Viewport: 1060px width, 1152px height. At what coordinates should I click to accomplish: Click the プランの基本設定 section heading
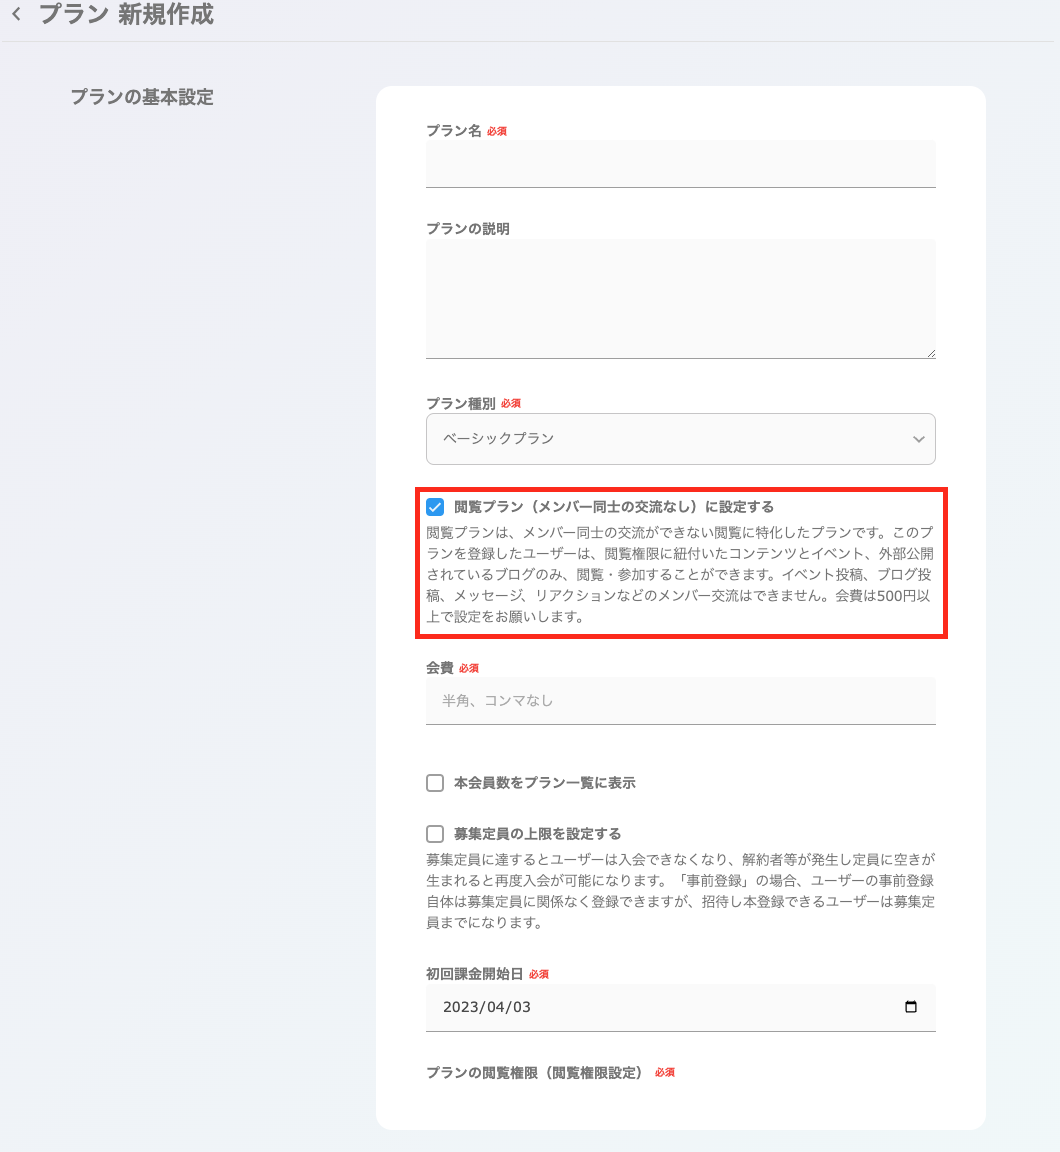142,97
